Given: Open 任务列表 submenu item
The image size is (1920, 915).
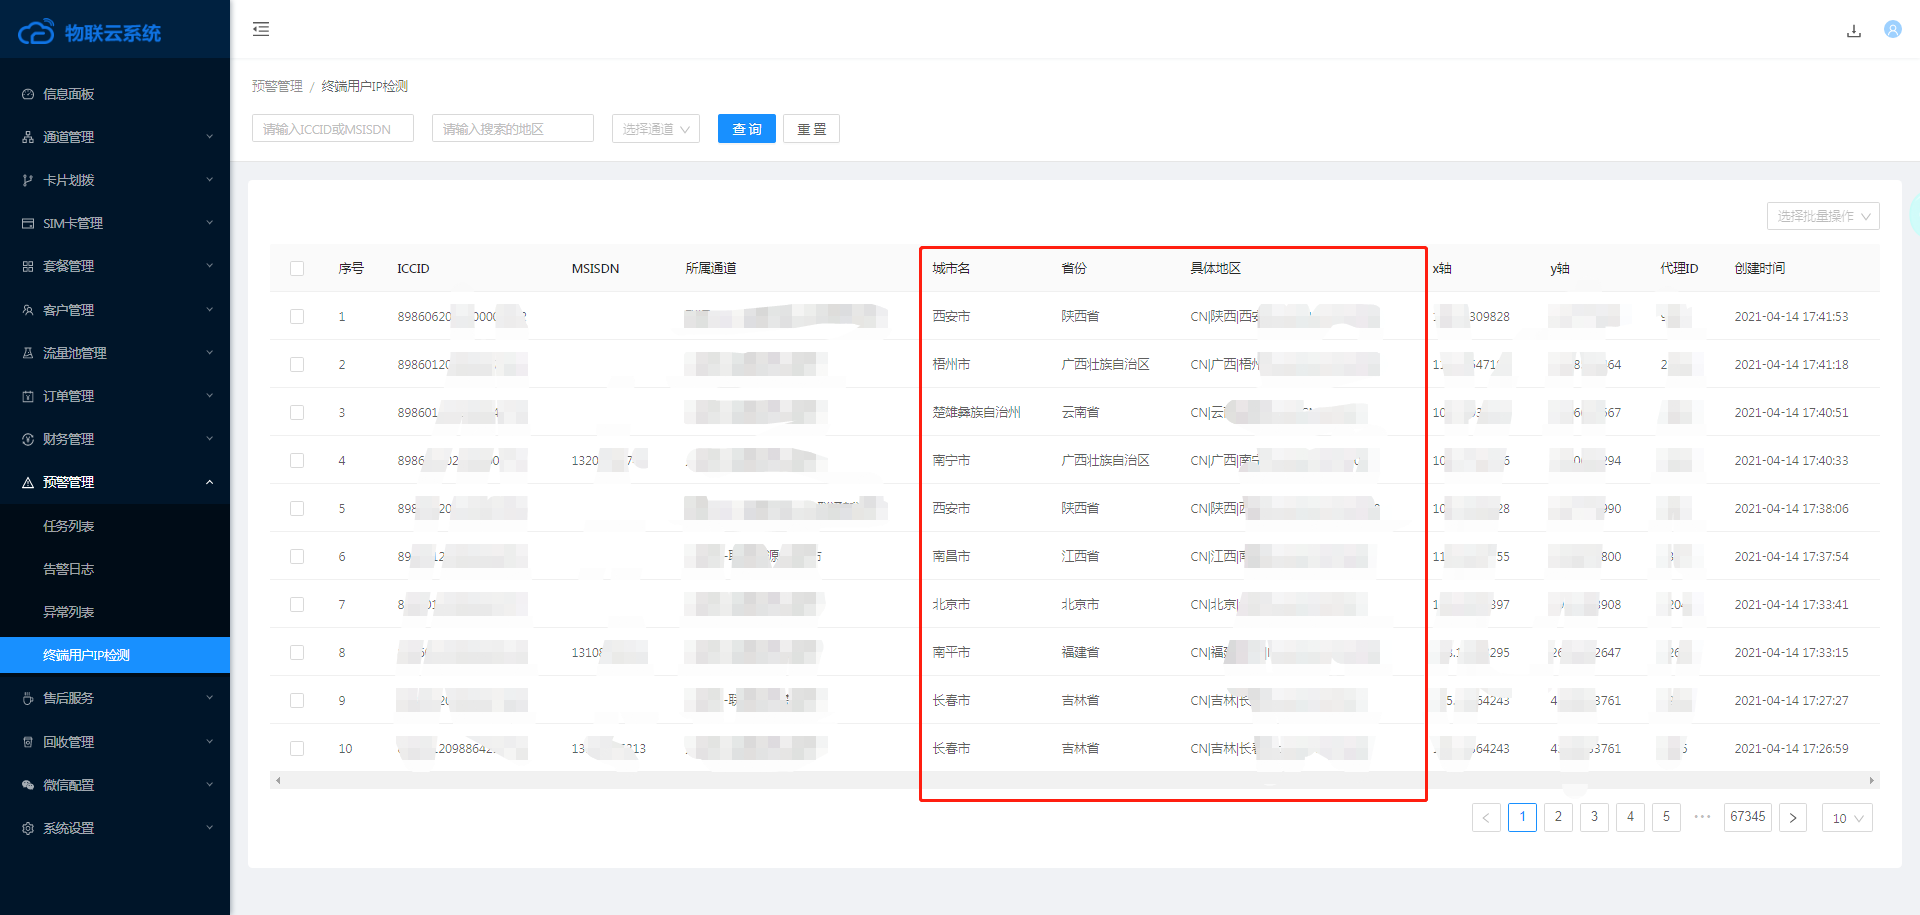Looking at the screenshot, I should pyautogui.click(x=115, y=526).
